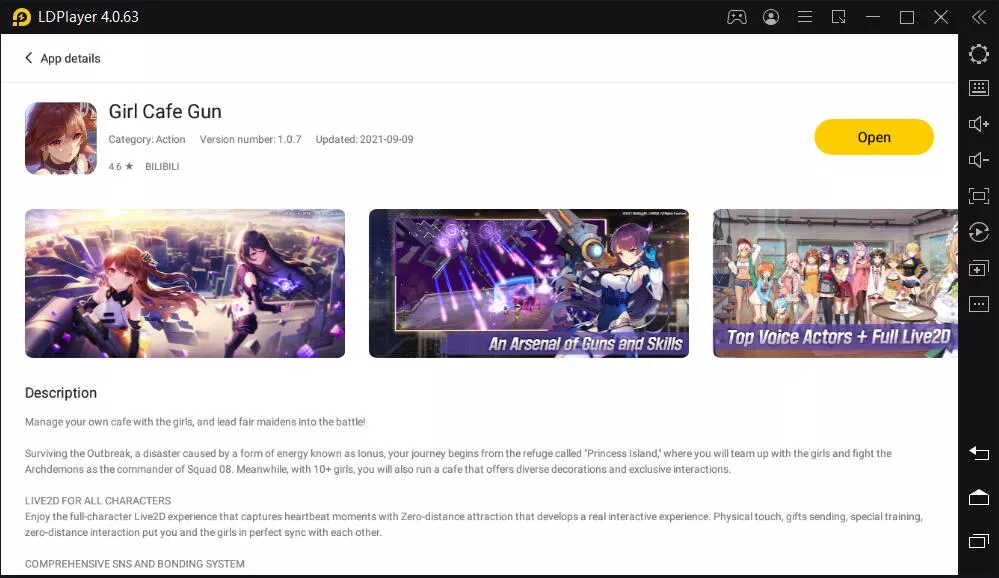The height and width of the screenshot is (578, 999).
Task: Click the Updated: 2021-09-09 text
Action: point(364,140)
